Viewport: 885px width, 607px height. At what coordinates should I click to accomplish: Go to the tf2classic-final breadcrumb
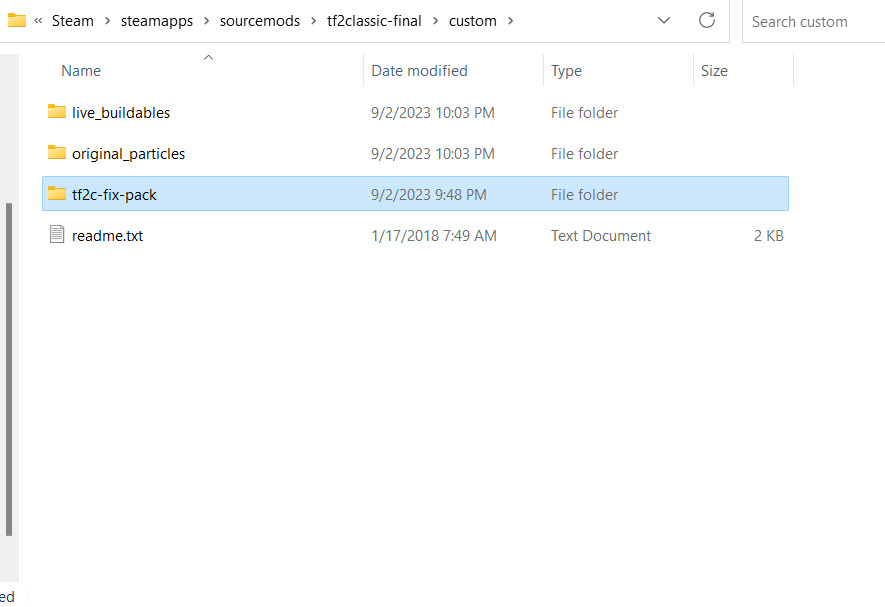[374, 21]
